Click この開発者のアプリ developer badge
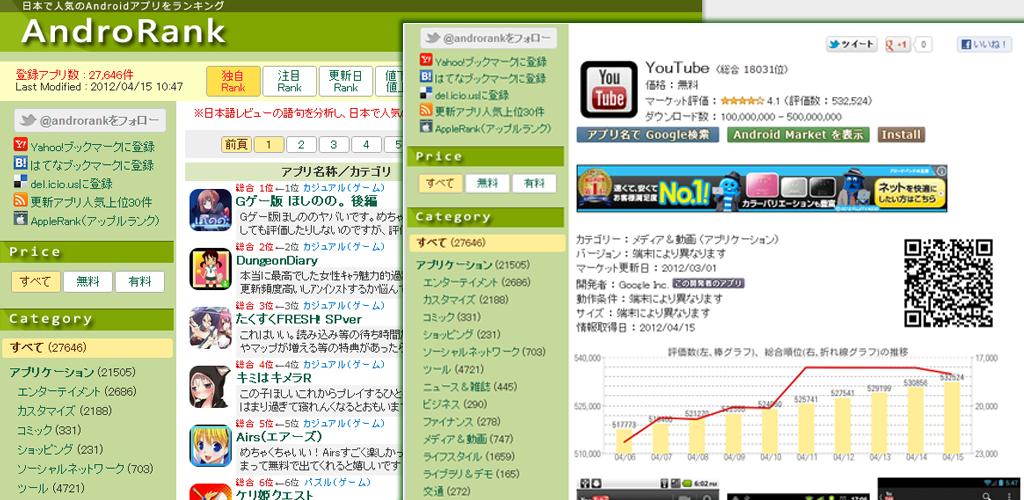This screenshot has height=500, width=1024. (708, 283)
